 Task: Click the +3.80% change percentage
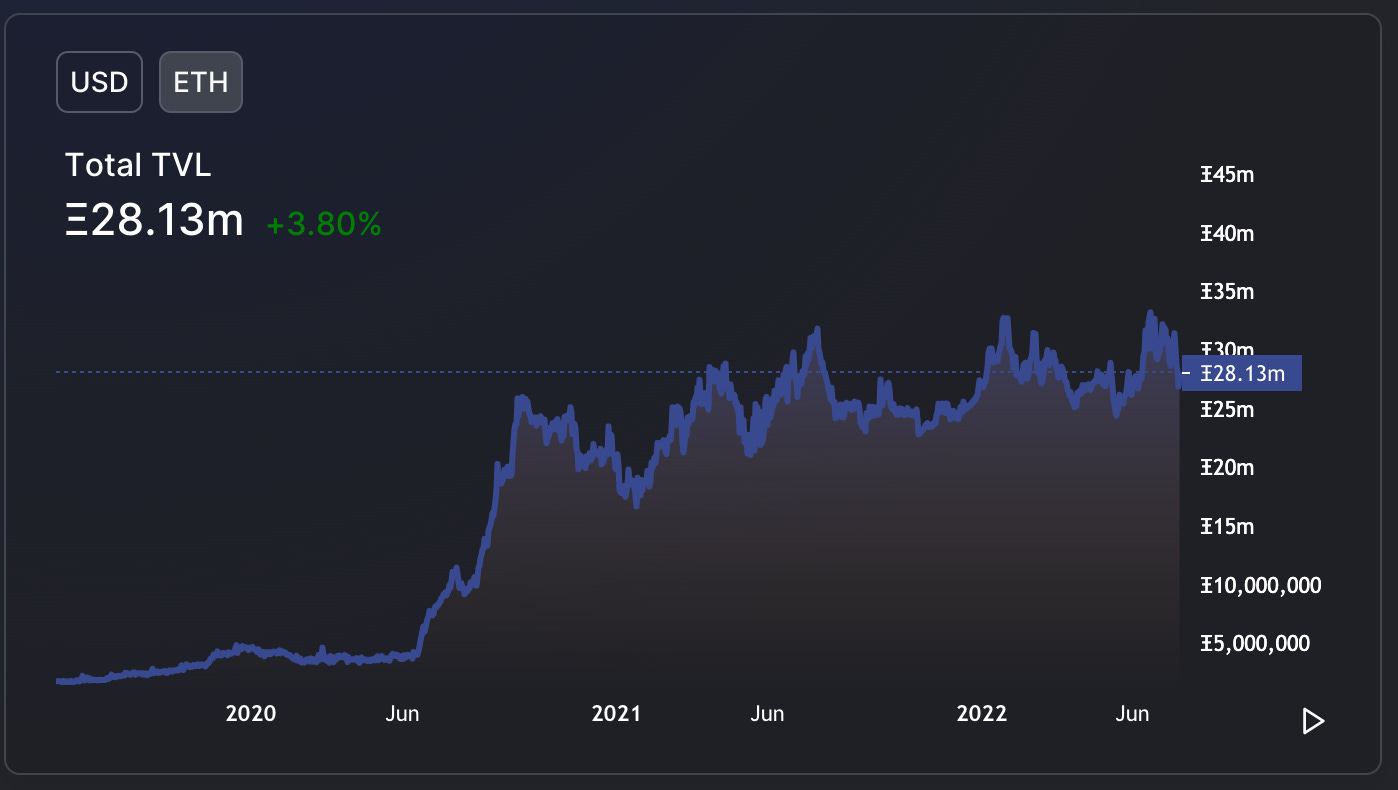(324, 224)
